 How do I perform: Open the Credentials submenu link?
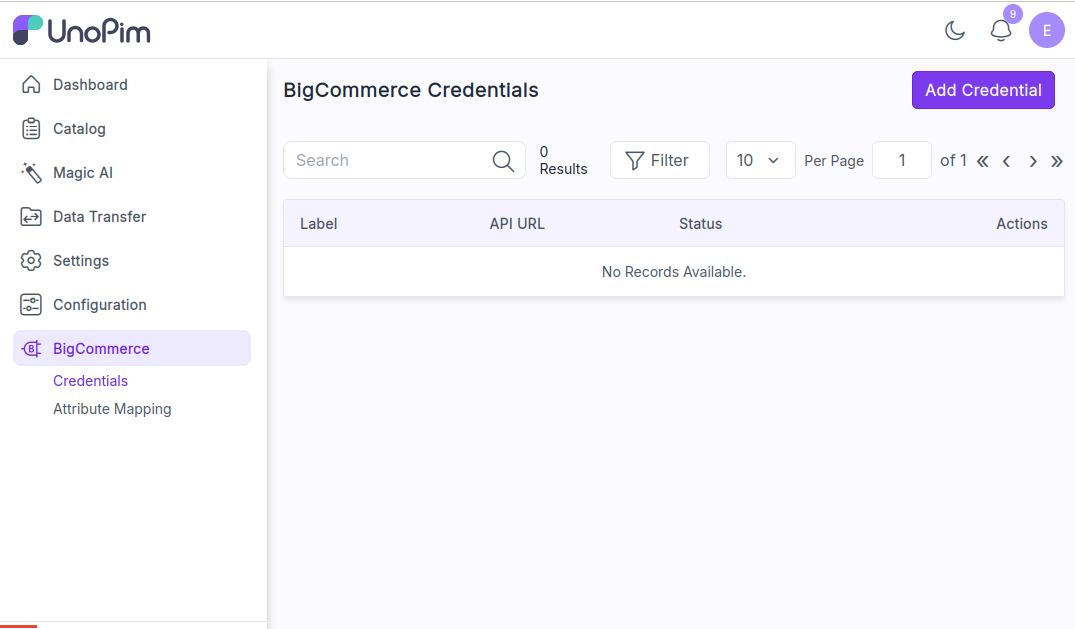point(90,381)
